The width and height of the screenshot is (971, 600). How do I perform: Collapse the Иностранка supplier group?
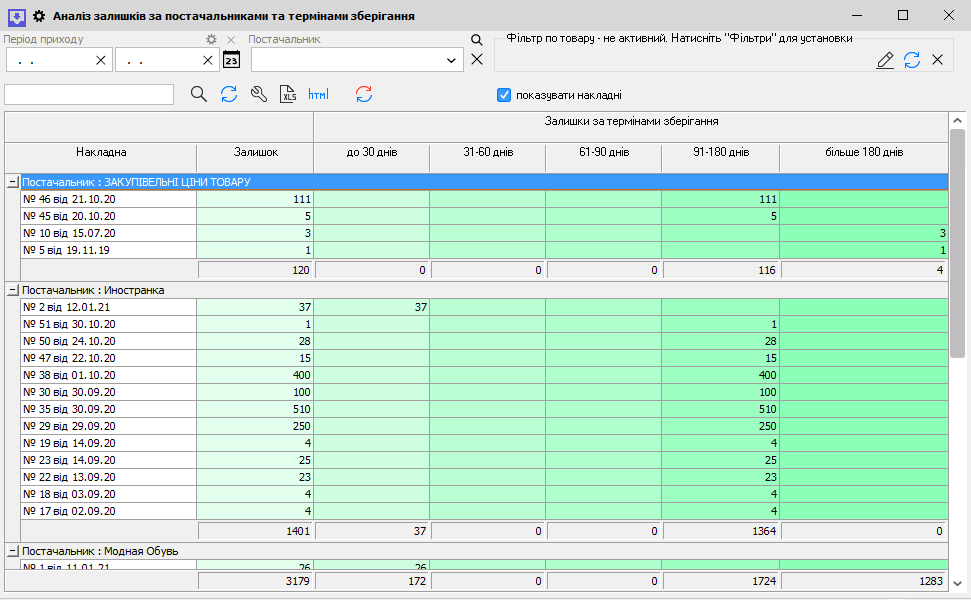(x=12, y=290)
